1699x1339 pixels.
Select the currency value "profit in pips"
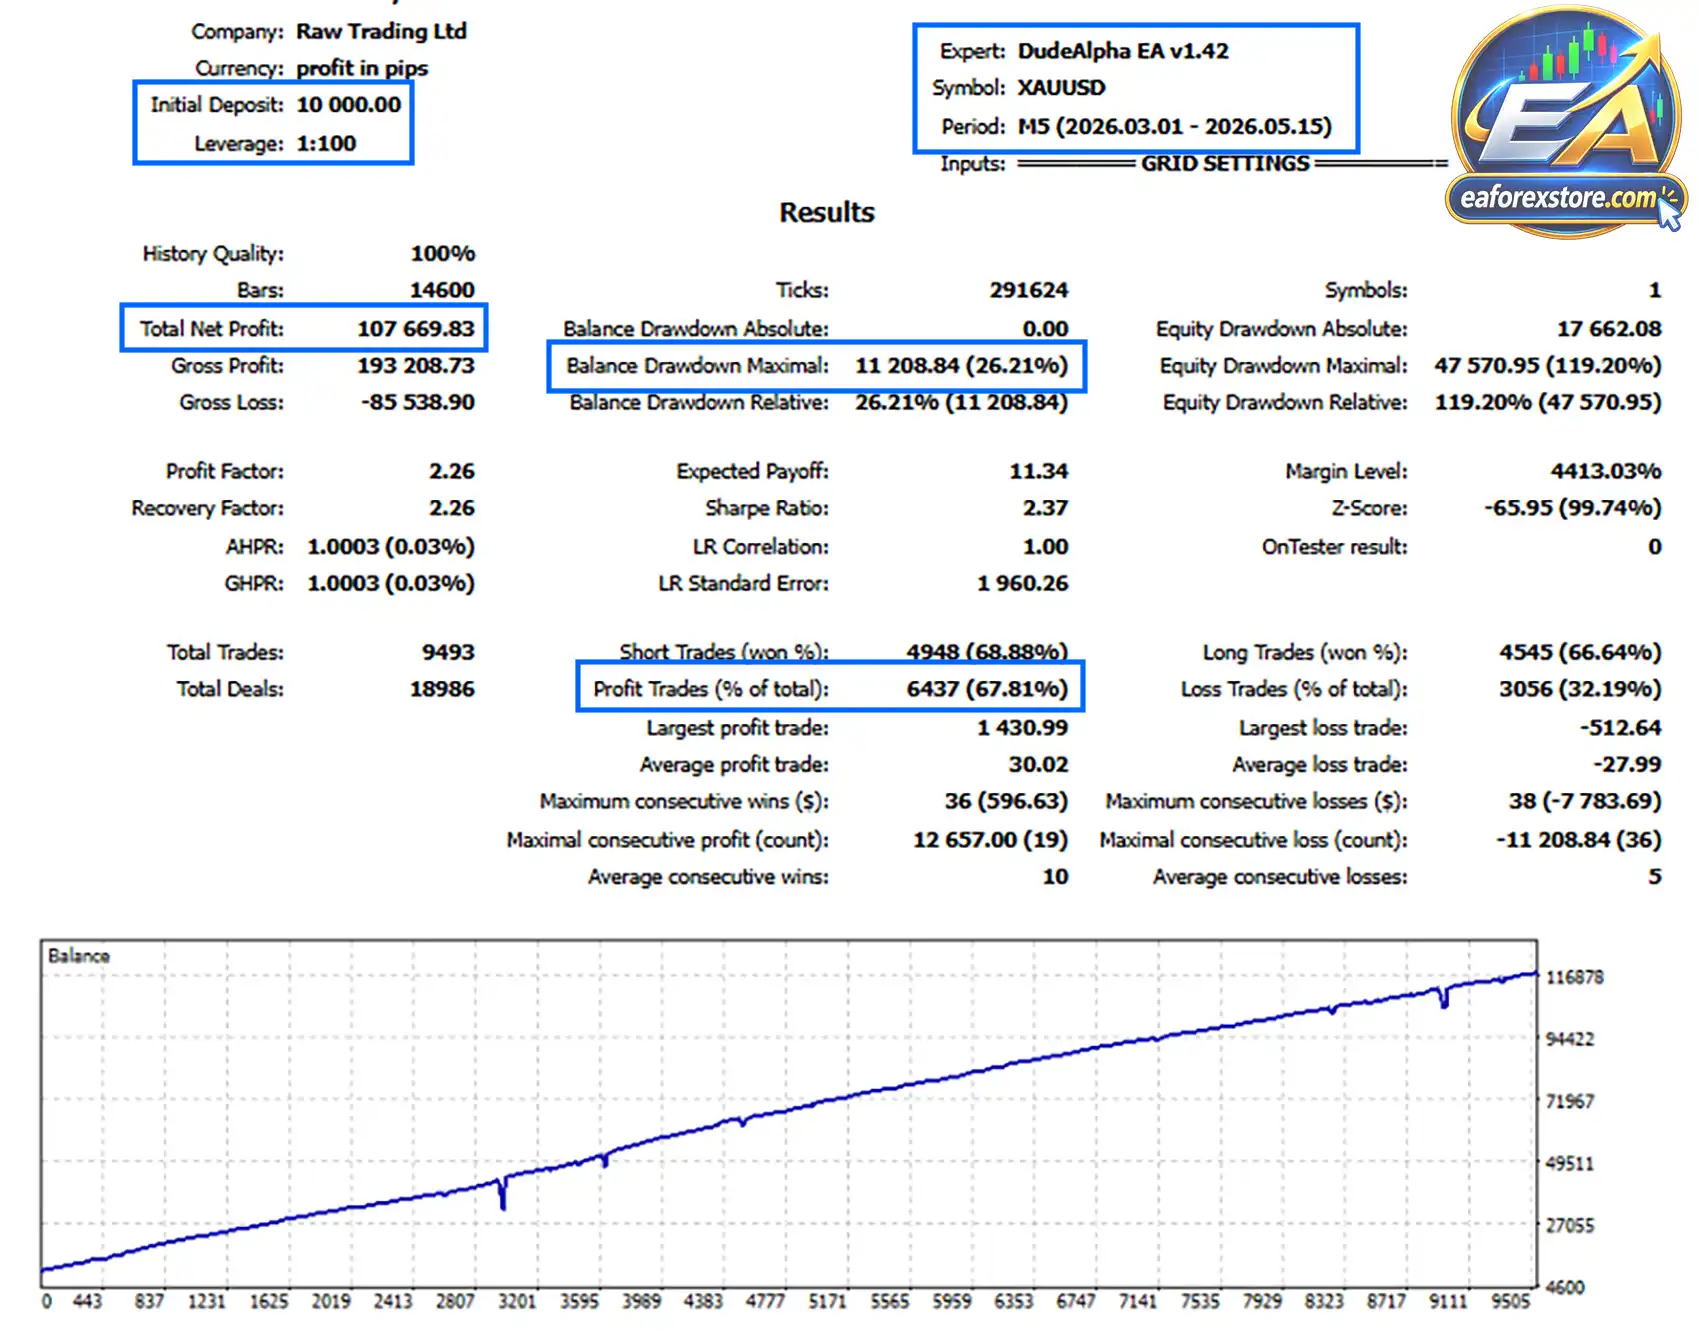click(x=362, y=68)
